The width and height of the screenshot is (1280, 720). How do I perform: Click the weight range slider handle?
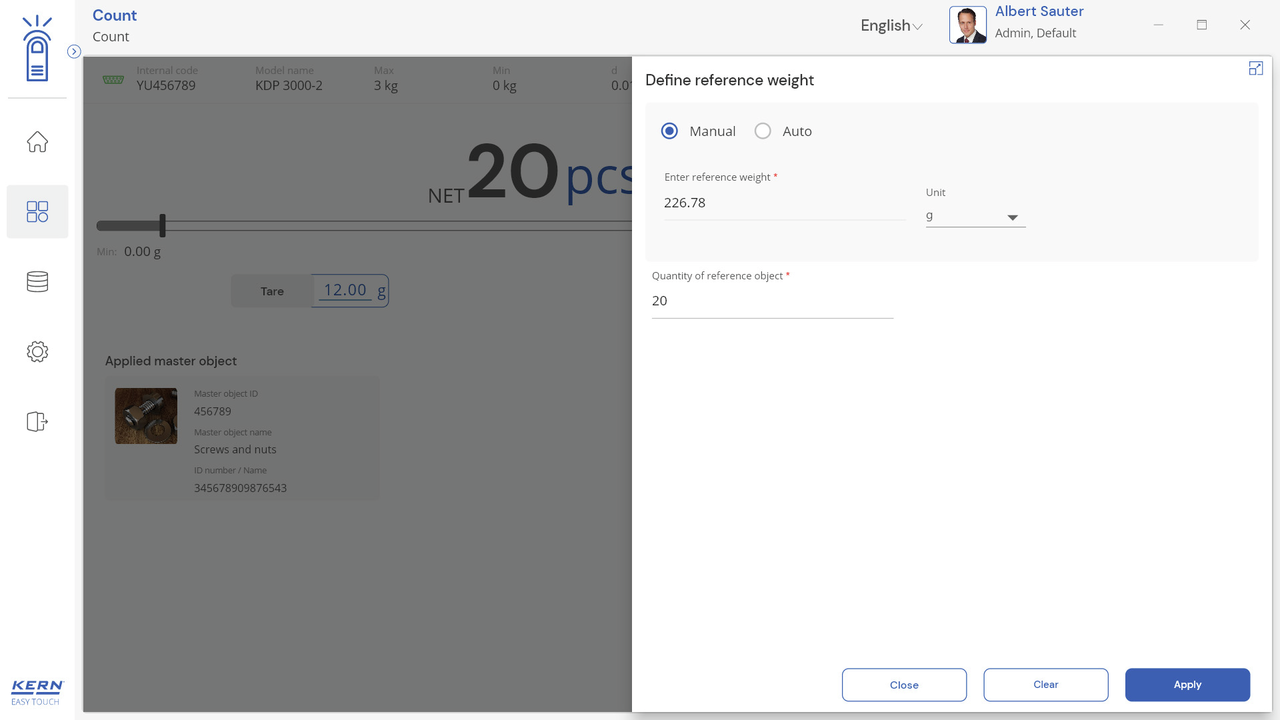(162, 226)
